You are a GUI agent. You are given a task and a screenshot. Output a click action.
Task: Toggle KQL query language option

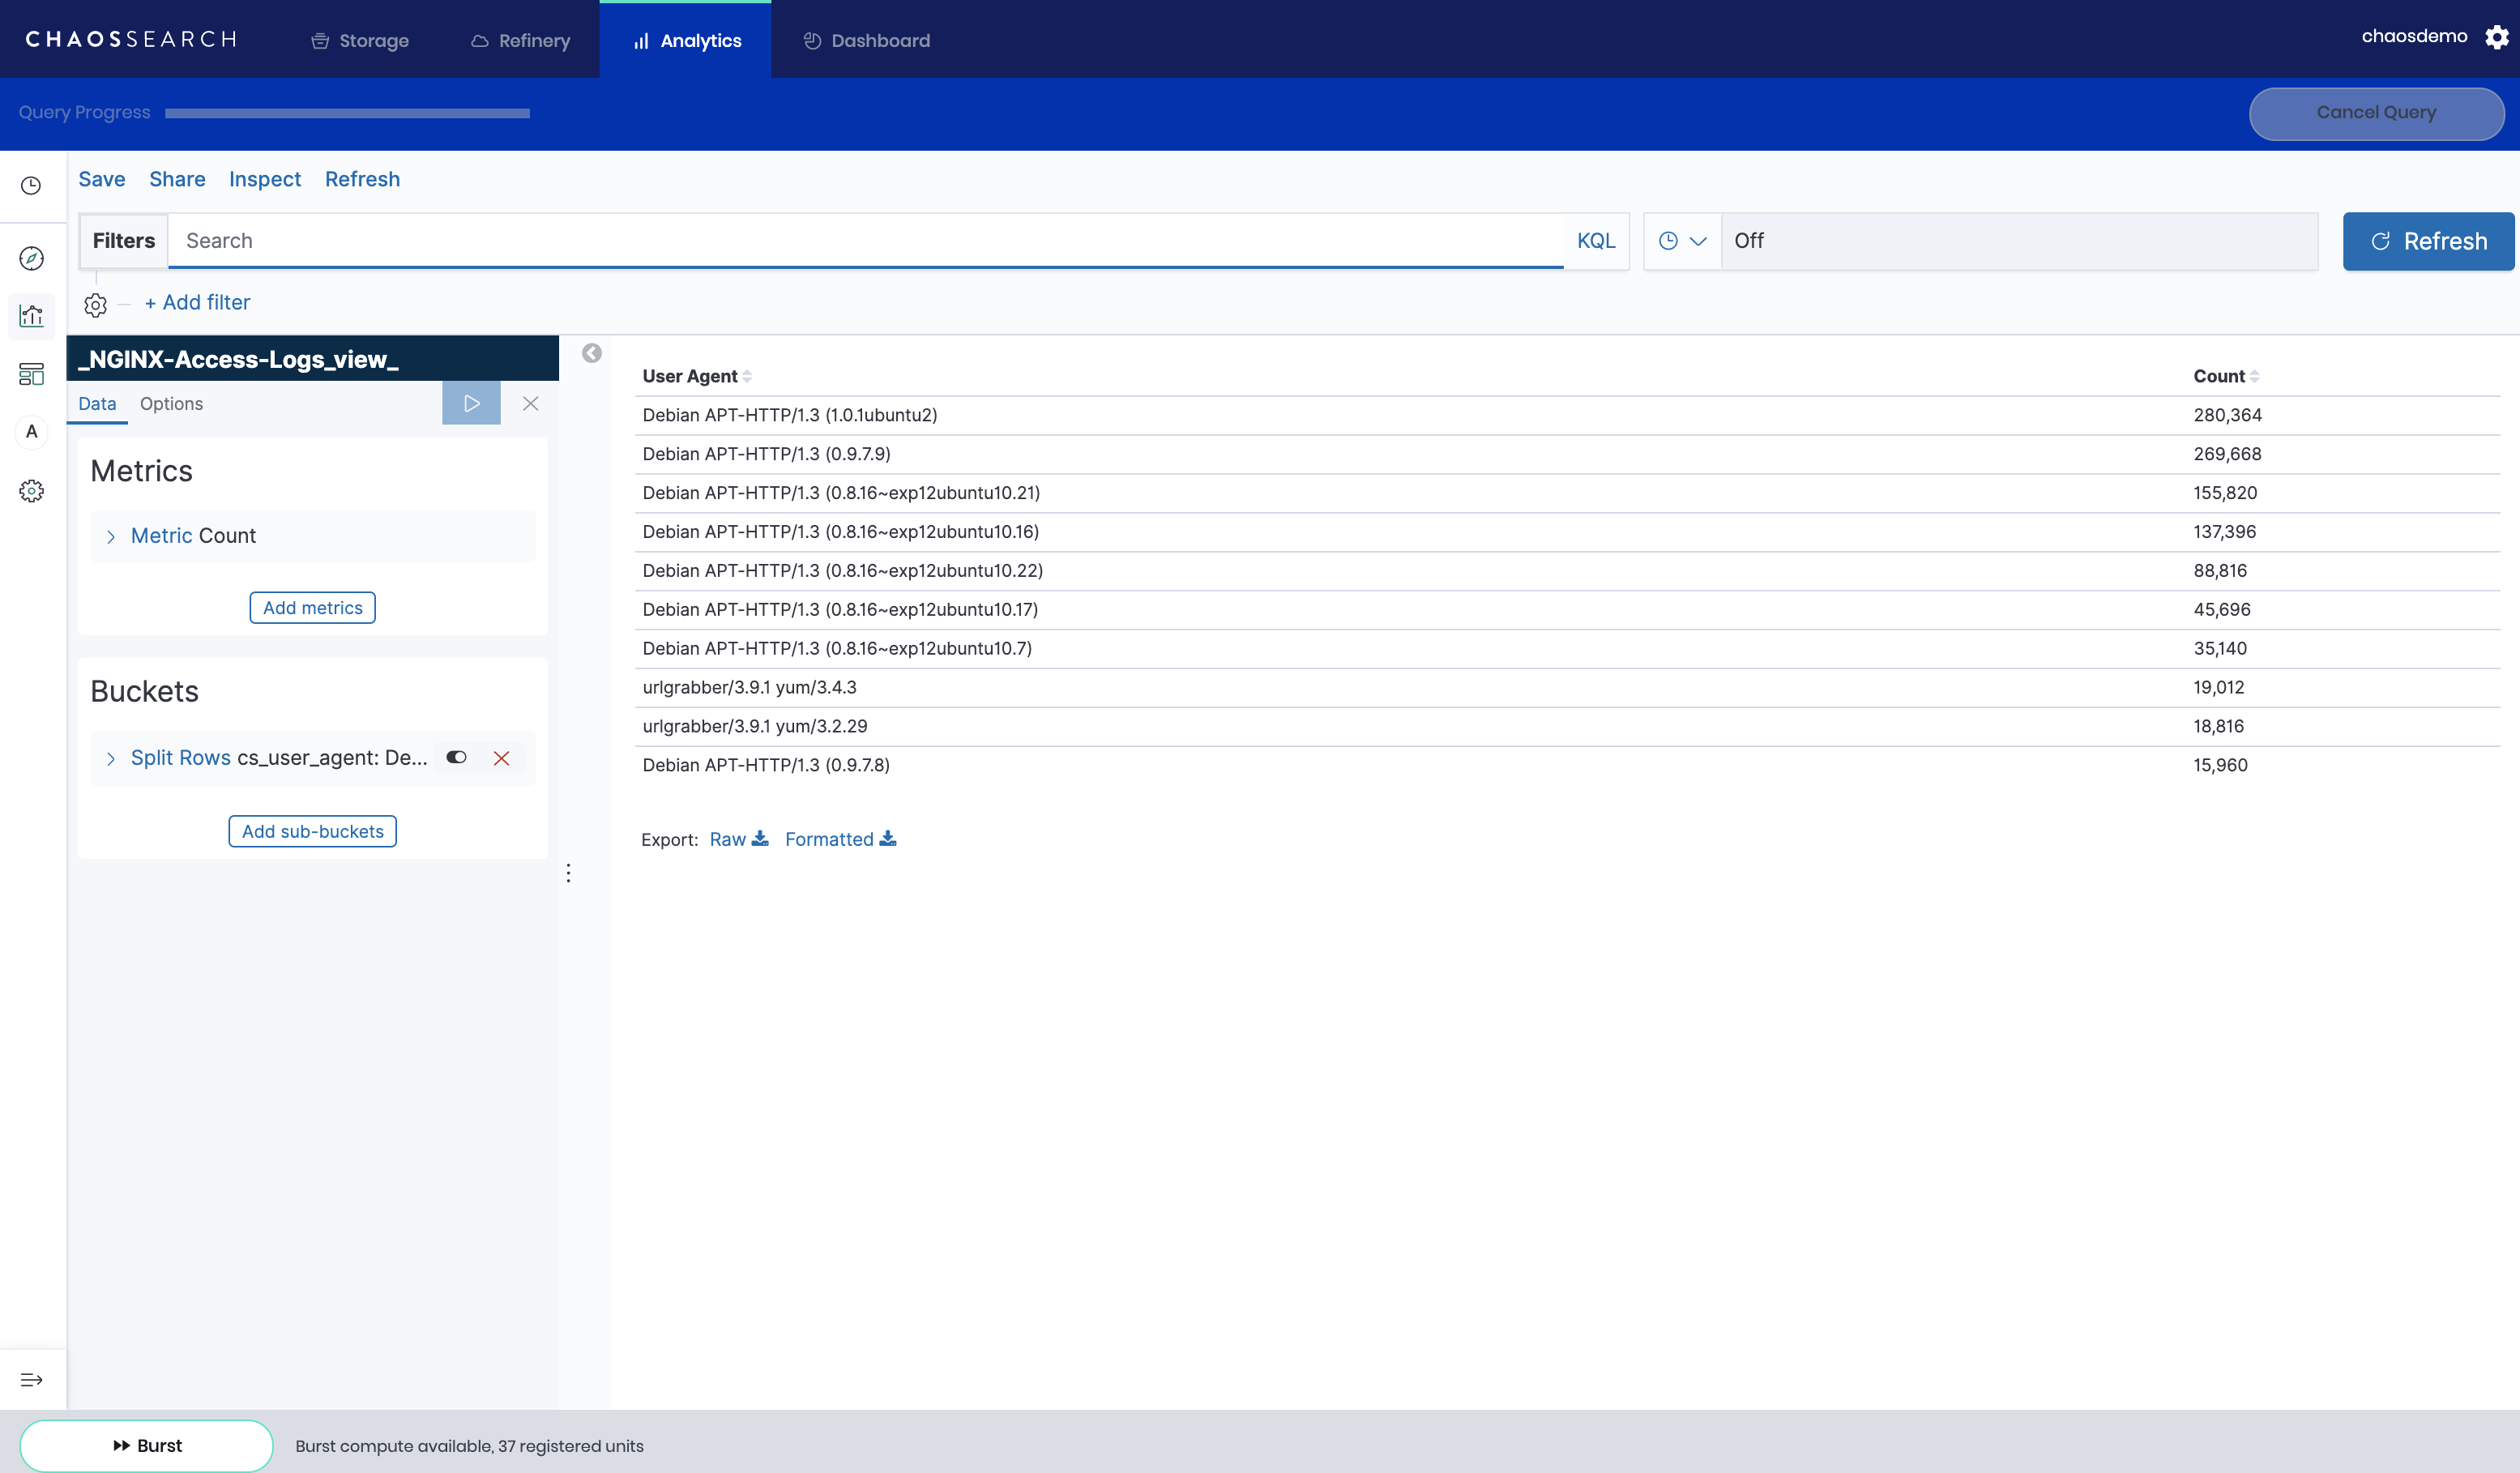[x=1595, y=241]
